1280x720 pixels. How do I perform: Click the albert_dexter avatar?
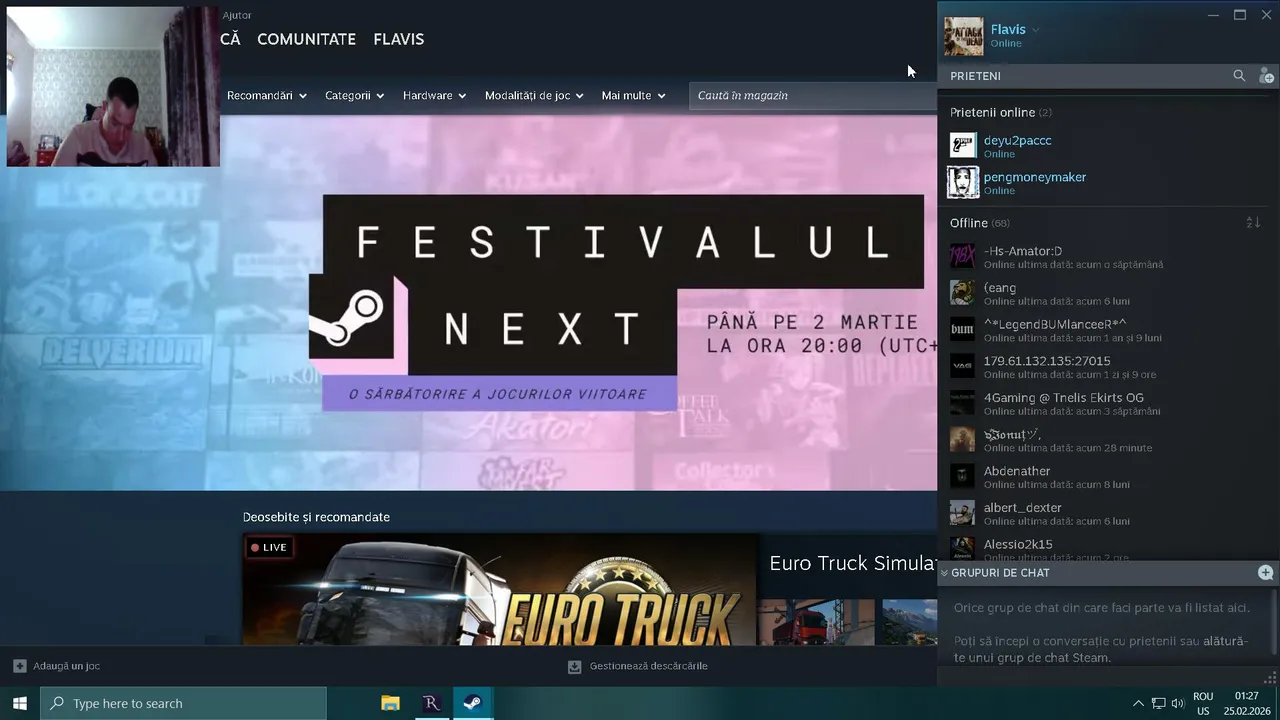point(962,513)
